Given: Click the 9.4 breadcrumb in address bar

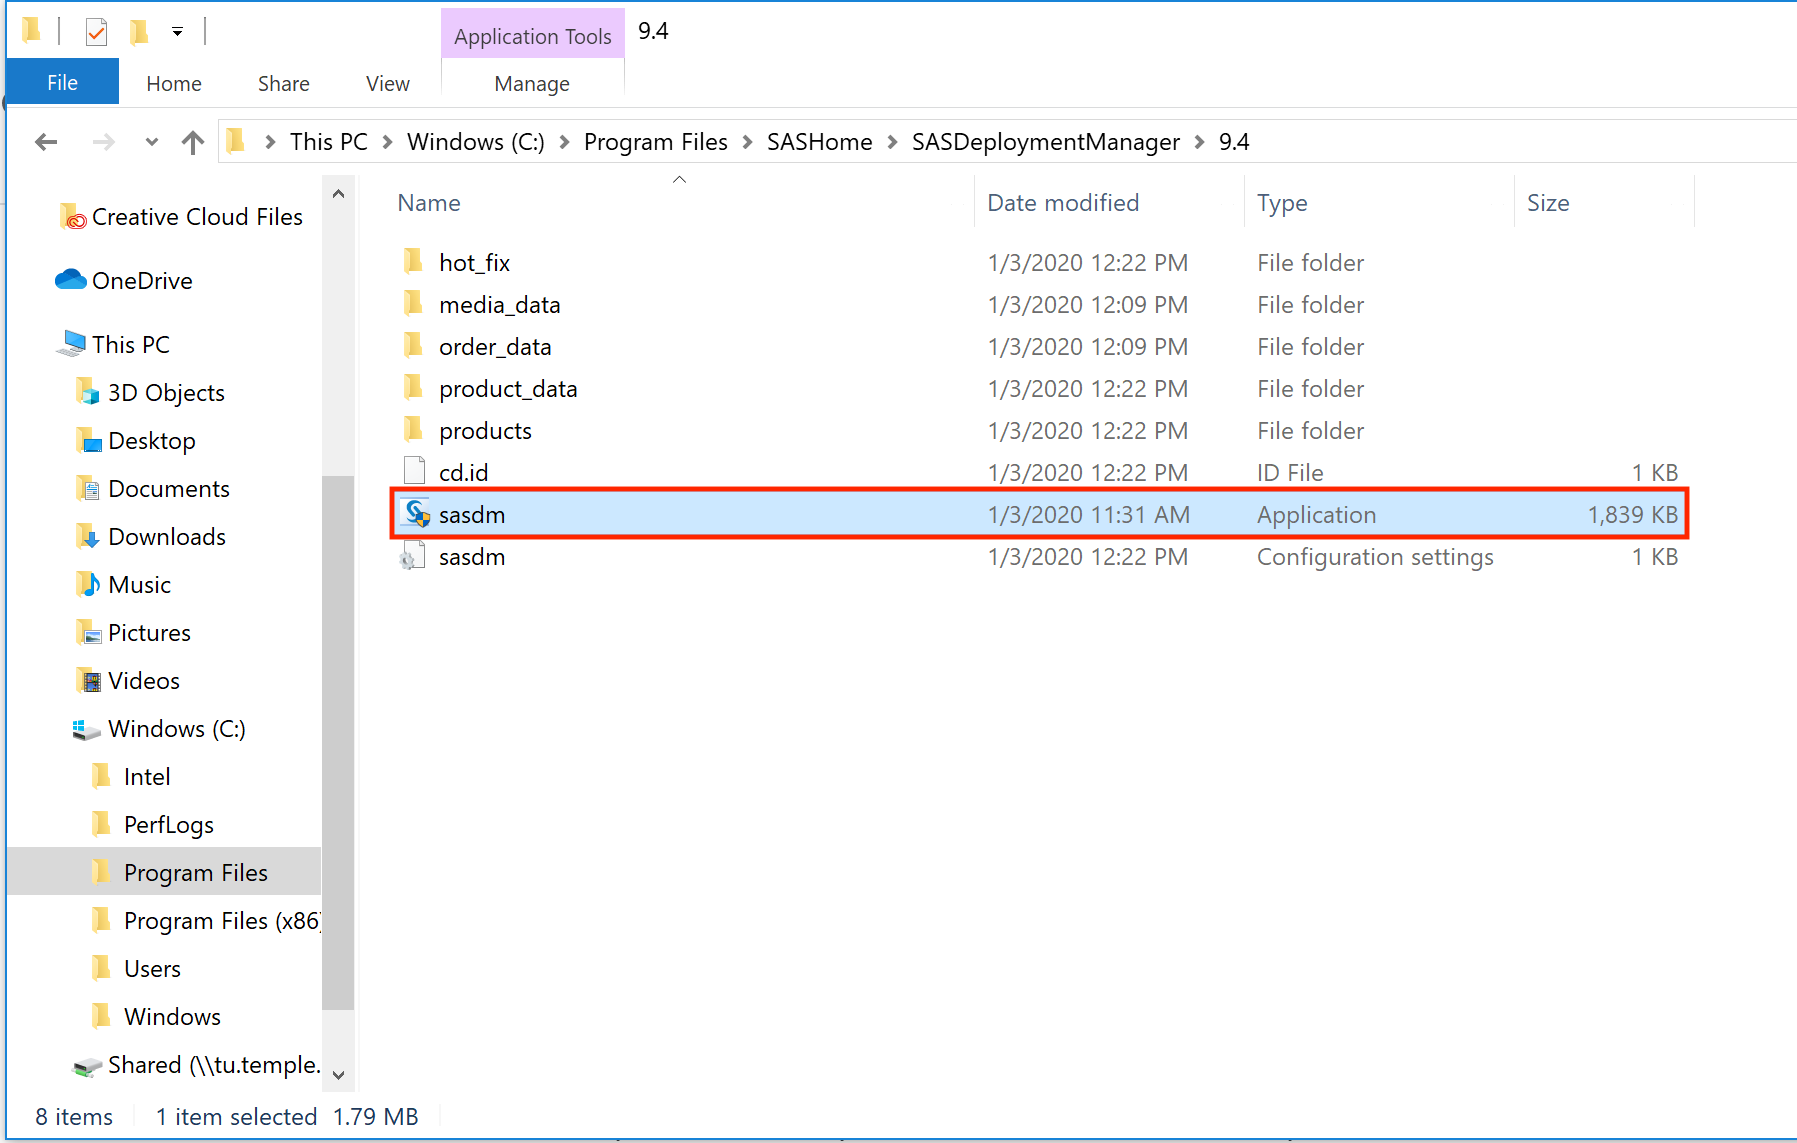Looking at the screenshot, I should point(1234,142).
